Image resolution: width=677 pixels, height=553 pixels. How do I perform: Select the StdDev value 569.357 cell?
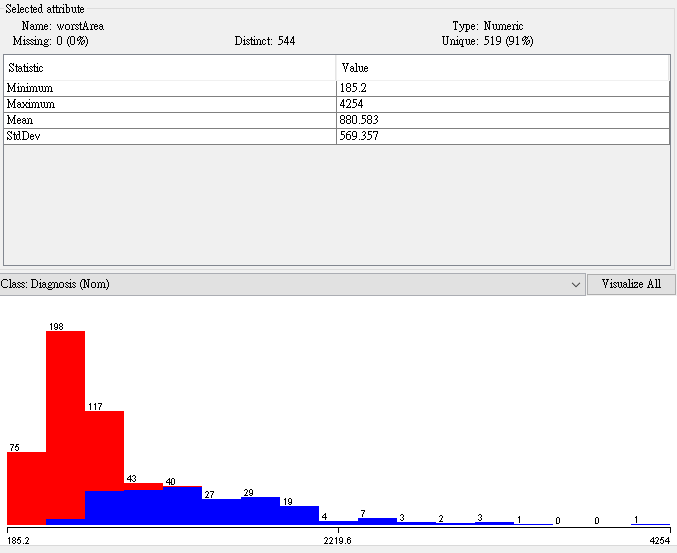click(503, 136)
